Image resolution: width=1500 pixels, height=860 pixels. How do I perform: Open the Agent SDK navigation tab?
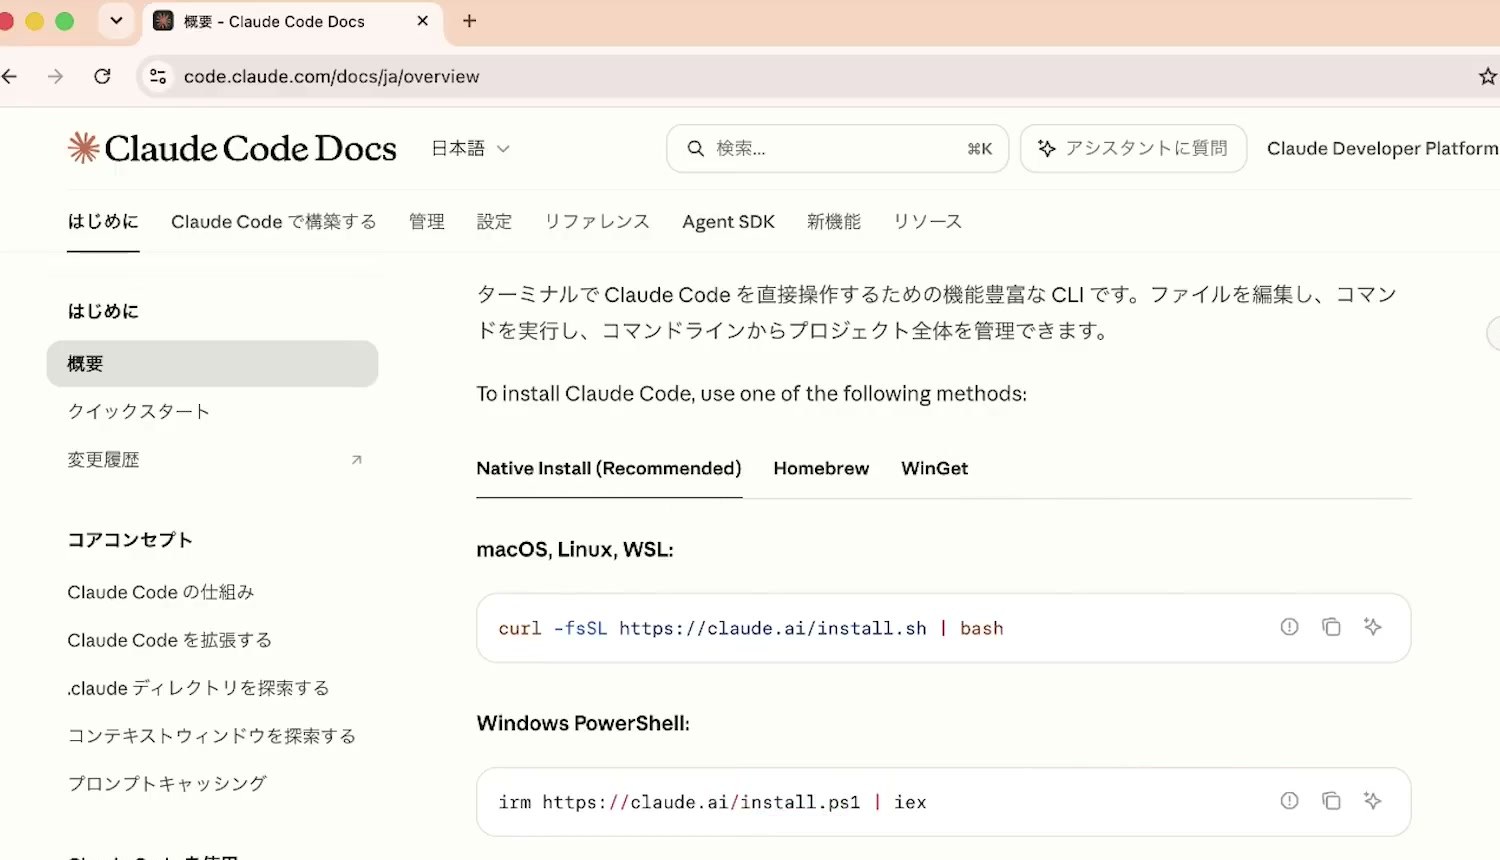click(x=729, y=222)
